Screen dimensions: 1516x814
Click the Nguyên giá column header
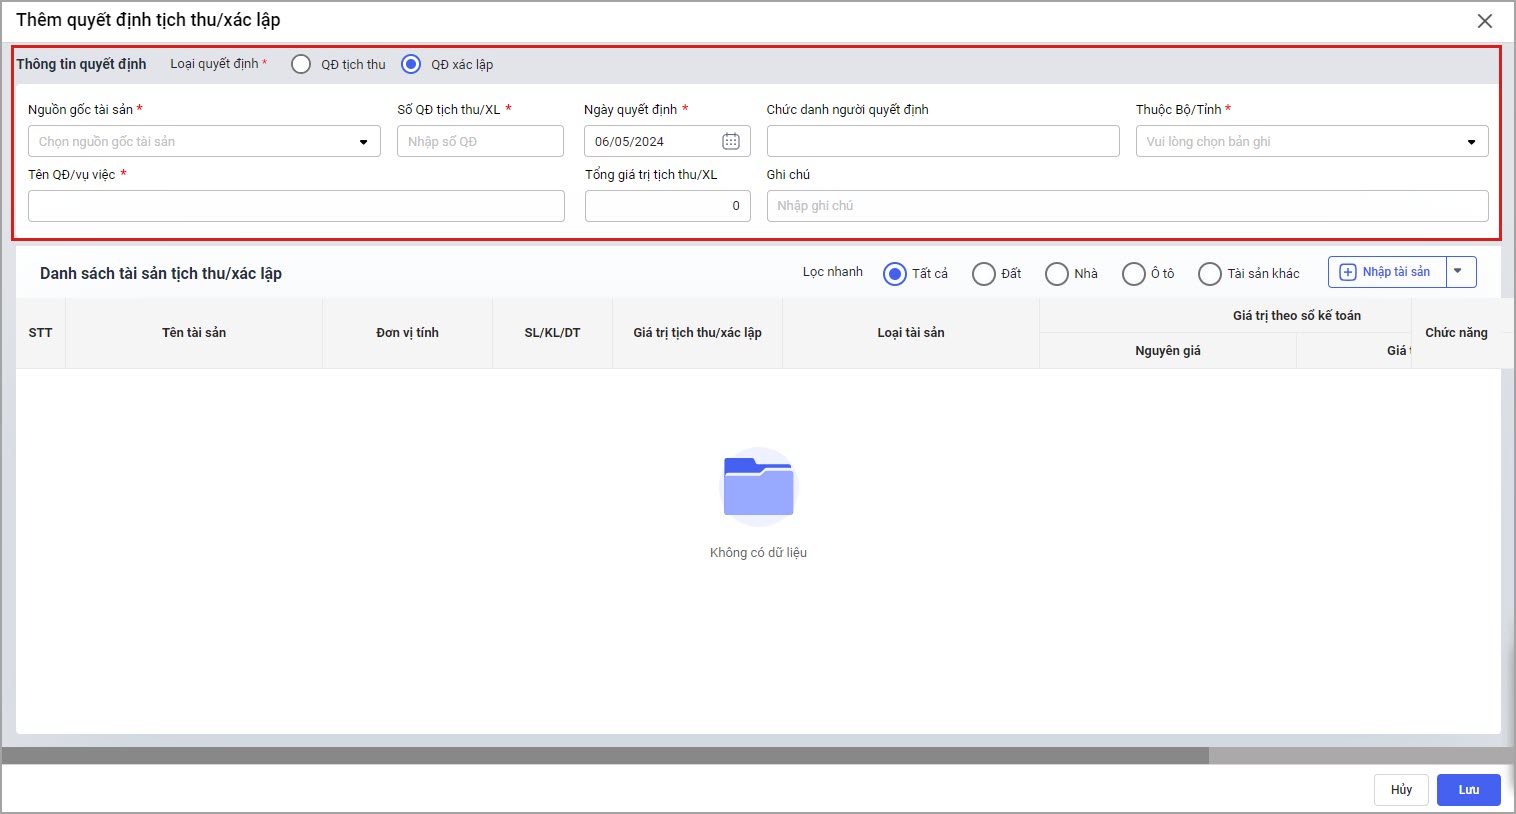(1168, 351)
